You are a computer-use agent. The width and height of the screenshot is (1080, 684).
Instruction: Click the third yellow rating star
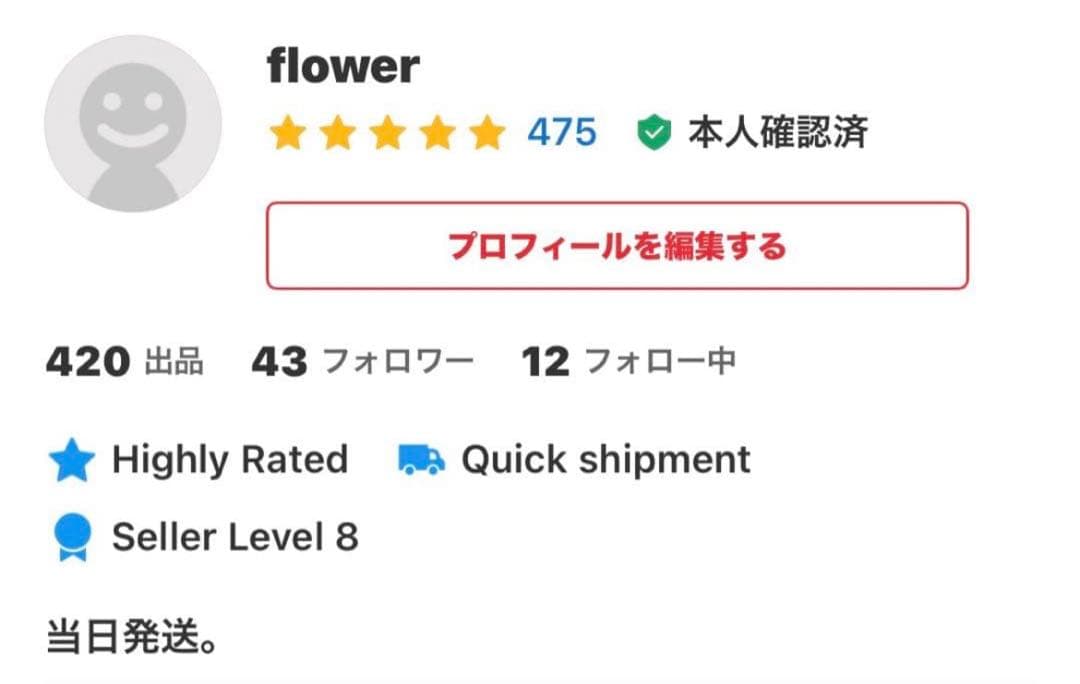click(x=387, y=133)
